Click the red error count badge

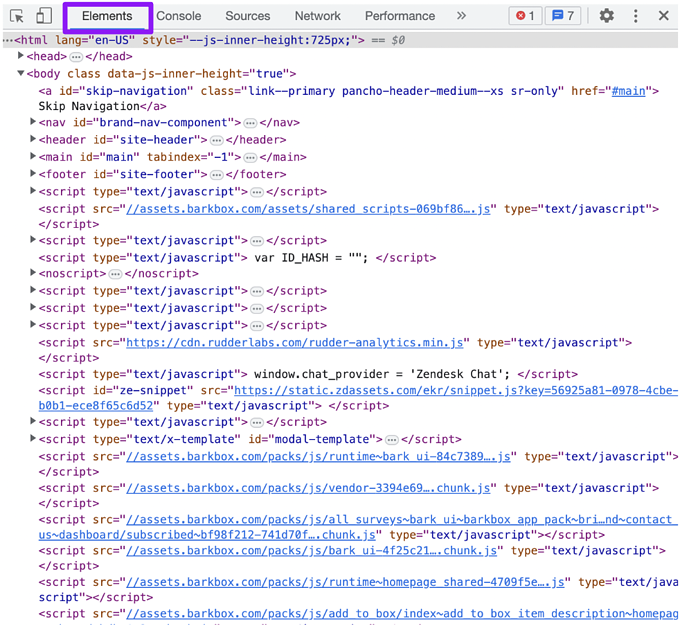(x=524, y=16)
